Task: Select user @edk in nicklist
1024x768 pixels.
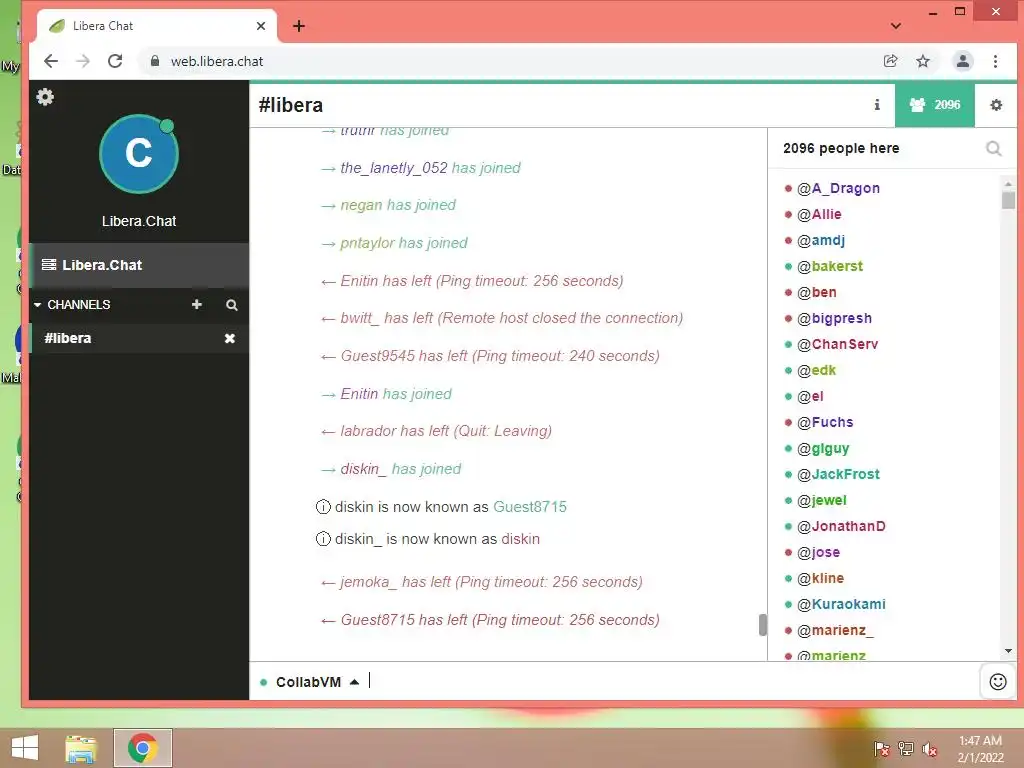Action: click(x=816, y=370)
